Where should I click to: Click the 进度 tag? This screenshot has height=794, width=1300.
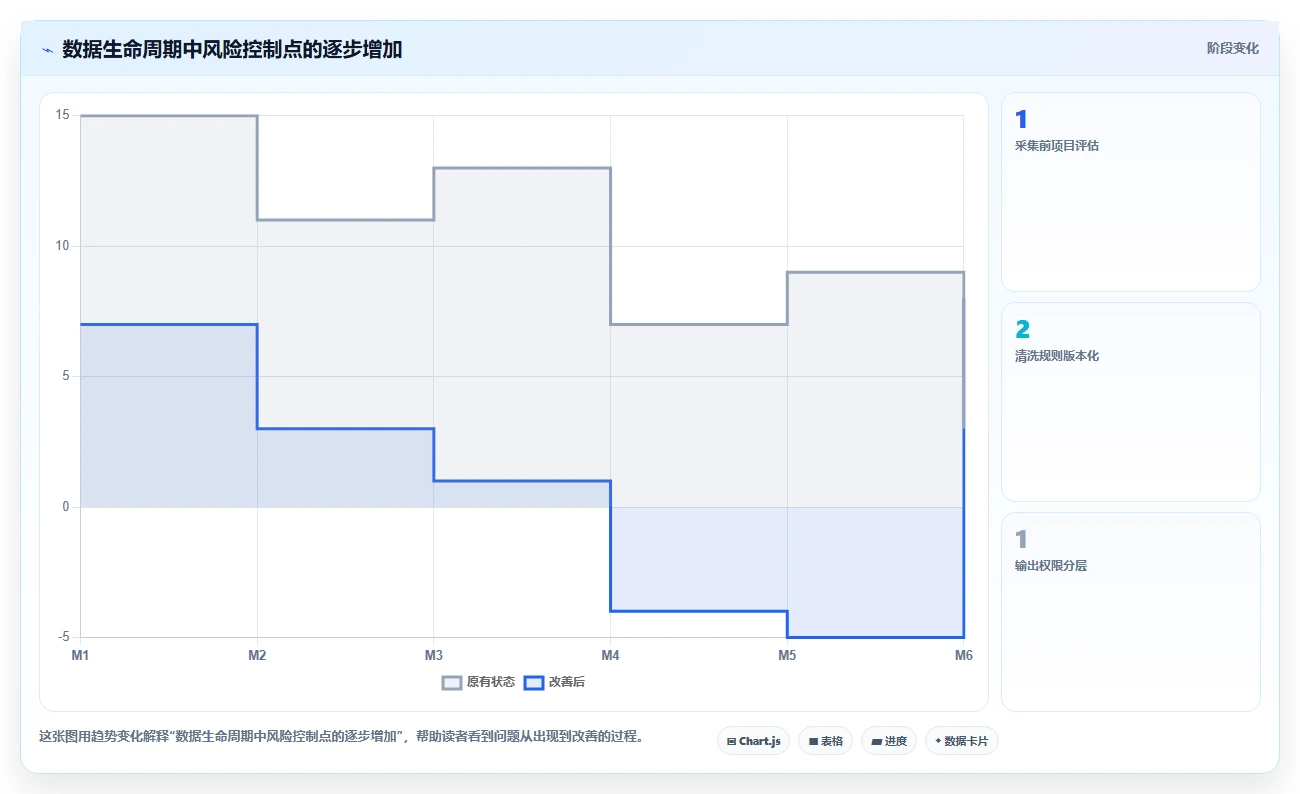[889, 741]
